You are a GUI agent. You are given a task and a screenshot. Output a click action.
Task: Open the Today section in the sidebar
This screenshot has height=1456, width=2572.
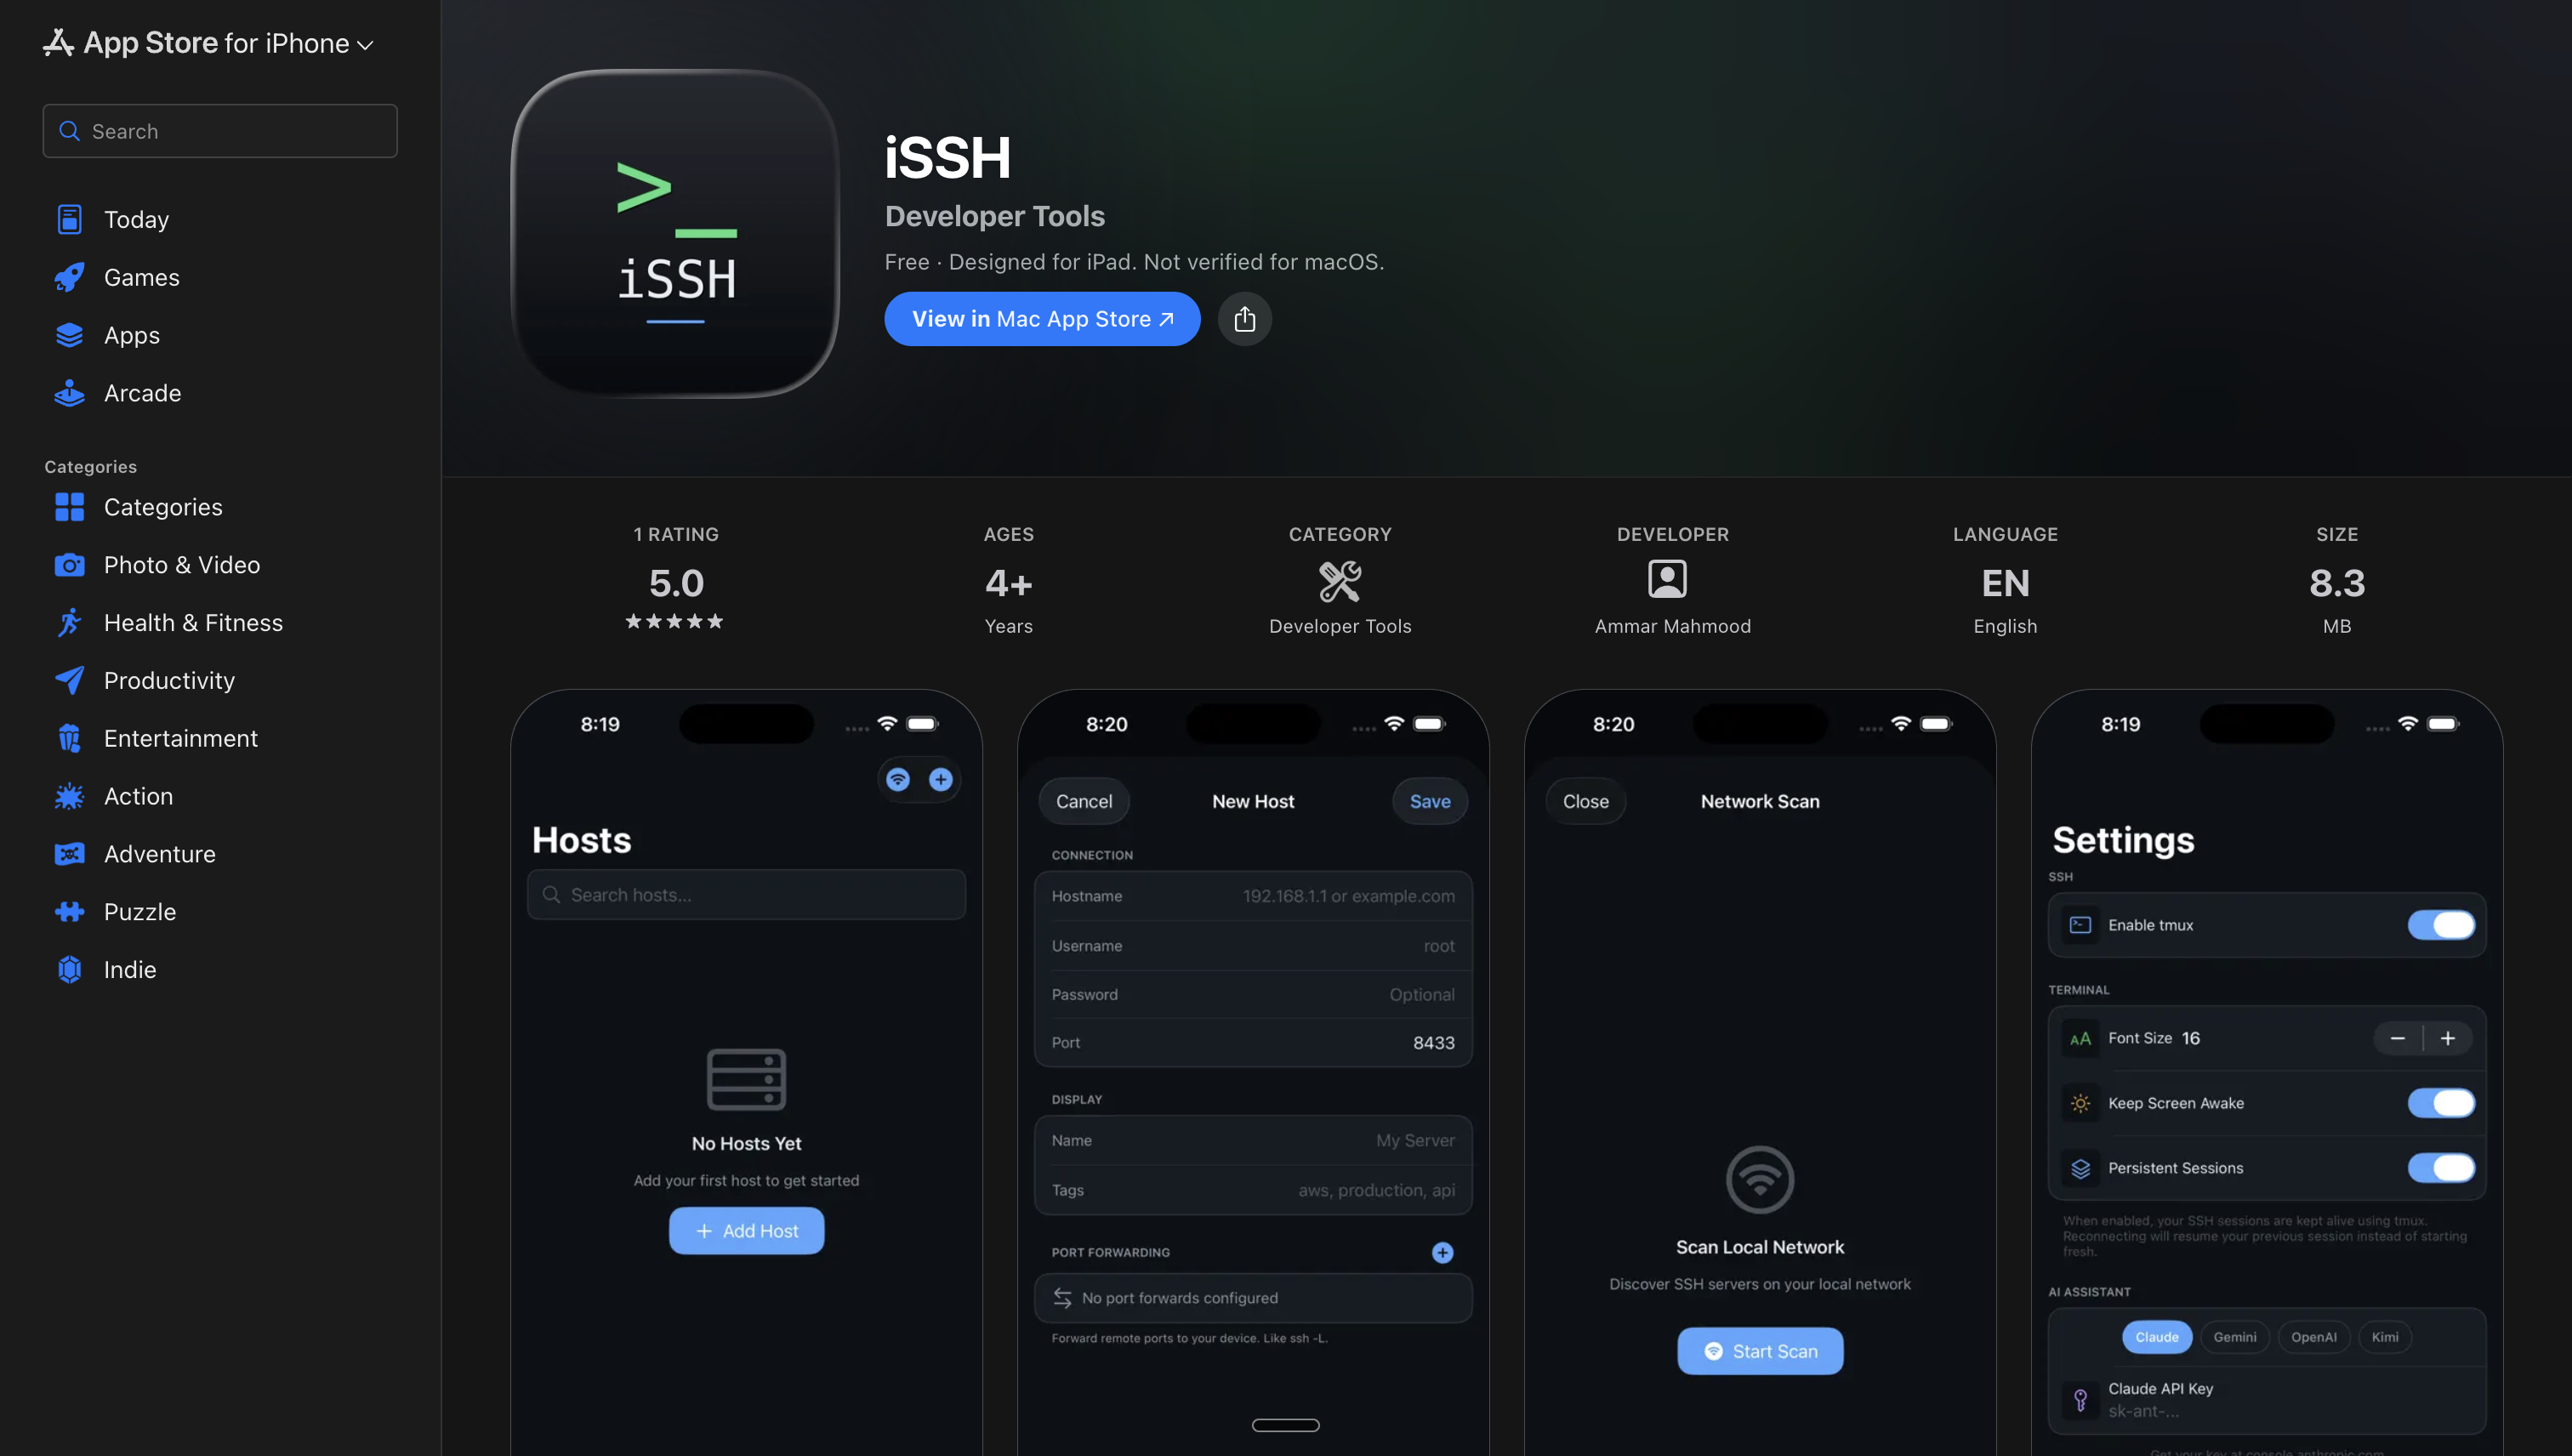136,219
